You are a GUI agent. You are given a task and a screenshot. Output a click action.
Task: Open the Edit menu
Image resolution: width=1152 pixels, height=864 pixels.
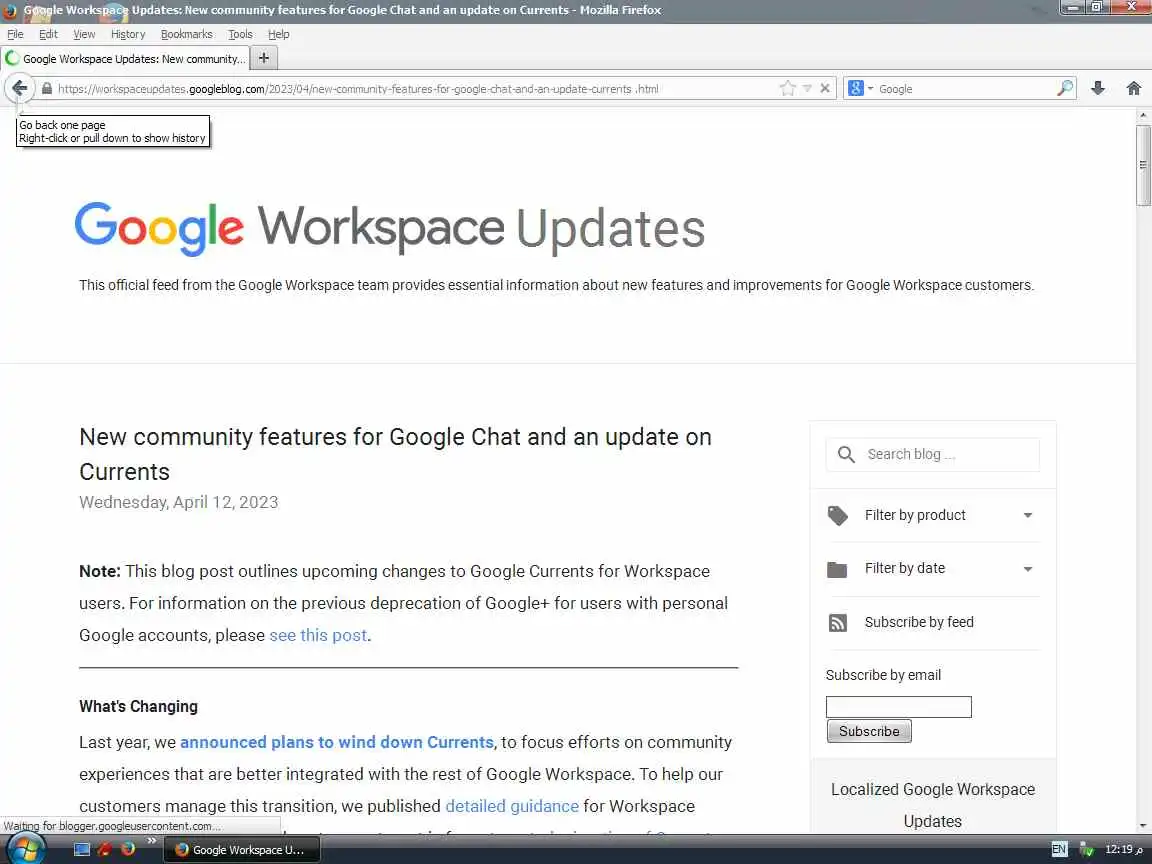pos(48,34)
